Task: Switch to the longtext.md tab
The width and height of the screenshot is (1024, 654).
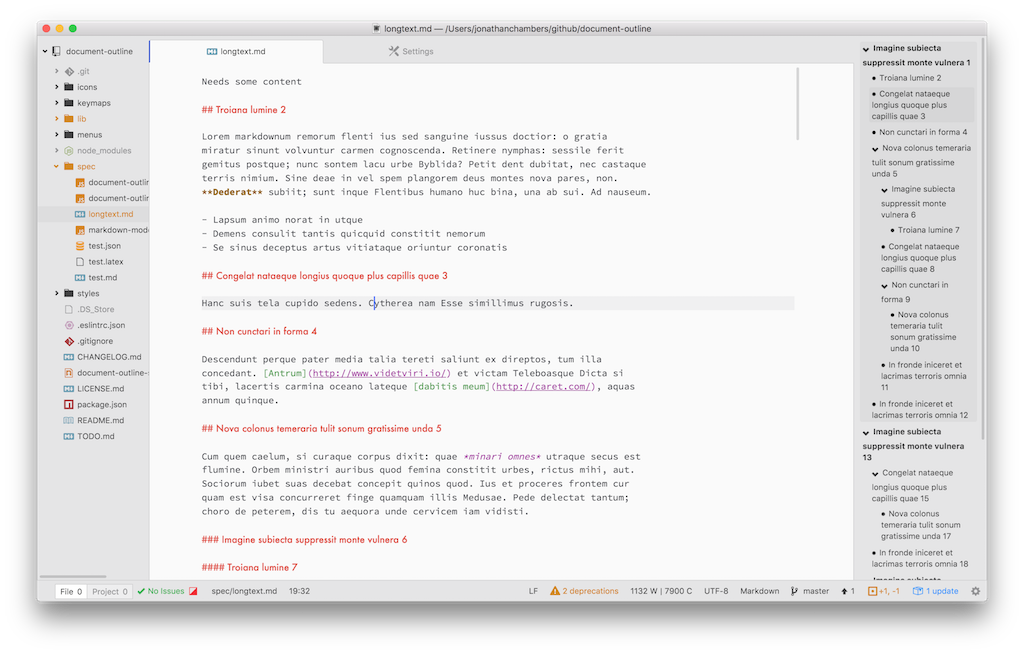Action: (x=236, y=51)
